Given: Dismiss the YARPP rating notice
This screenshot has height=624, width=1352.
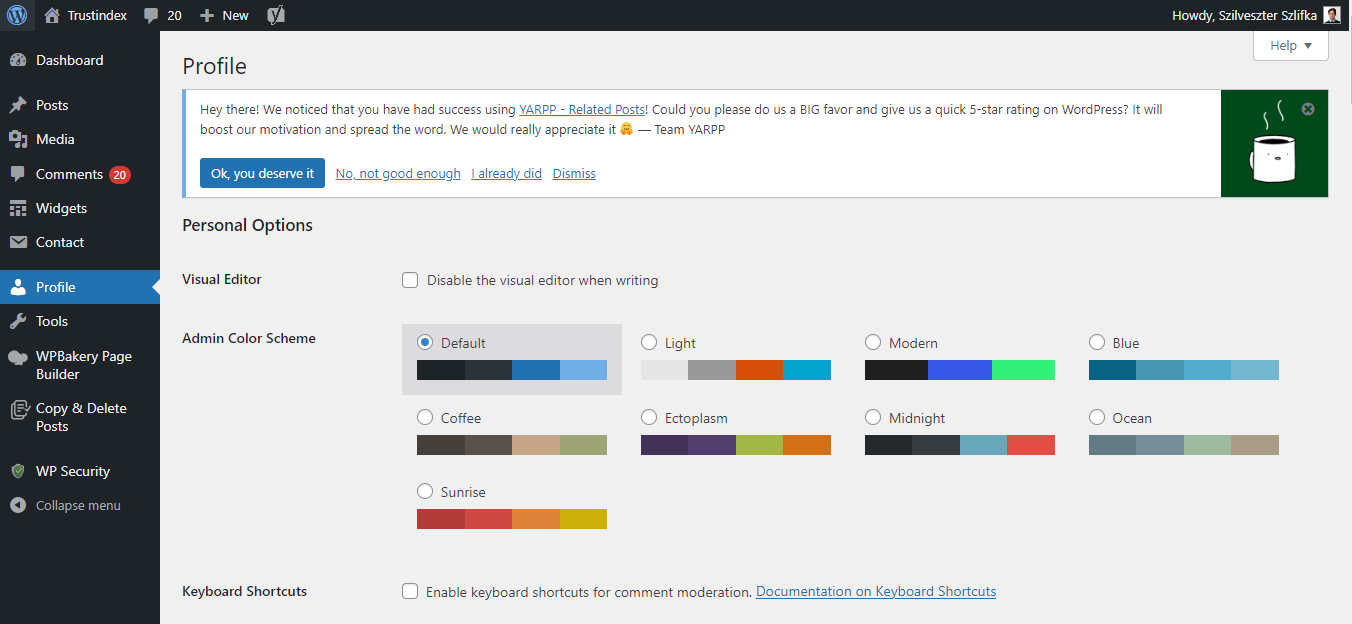Looking at the screenshot, I should tap(573, 173).
